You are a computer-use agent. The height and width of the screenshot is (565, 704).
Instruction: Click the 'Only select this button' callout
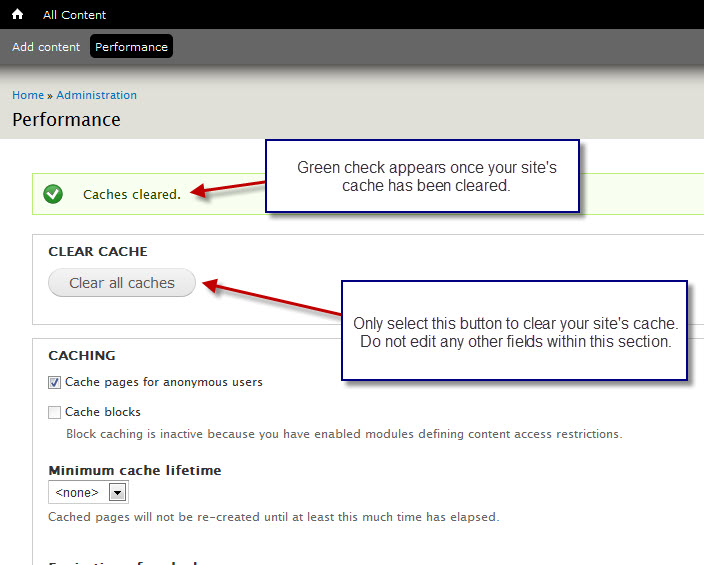pos(515,332)
